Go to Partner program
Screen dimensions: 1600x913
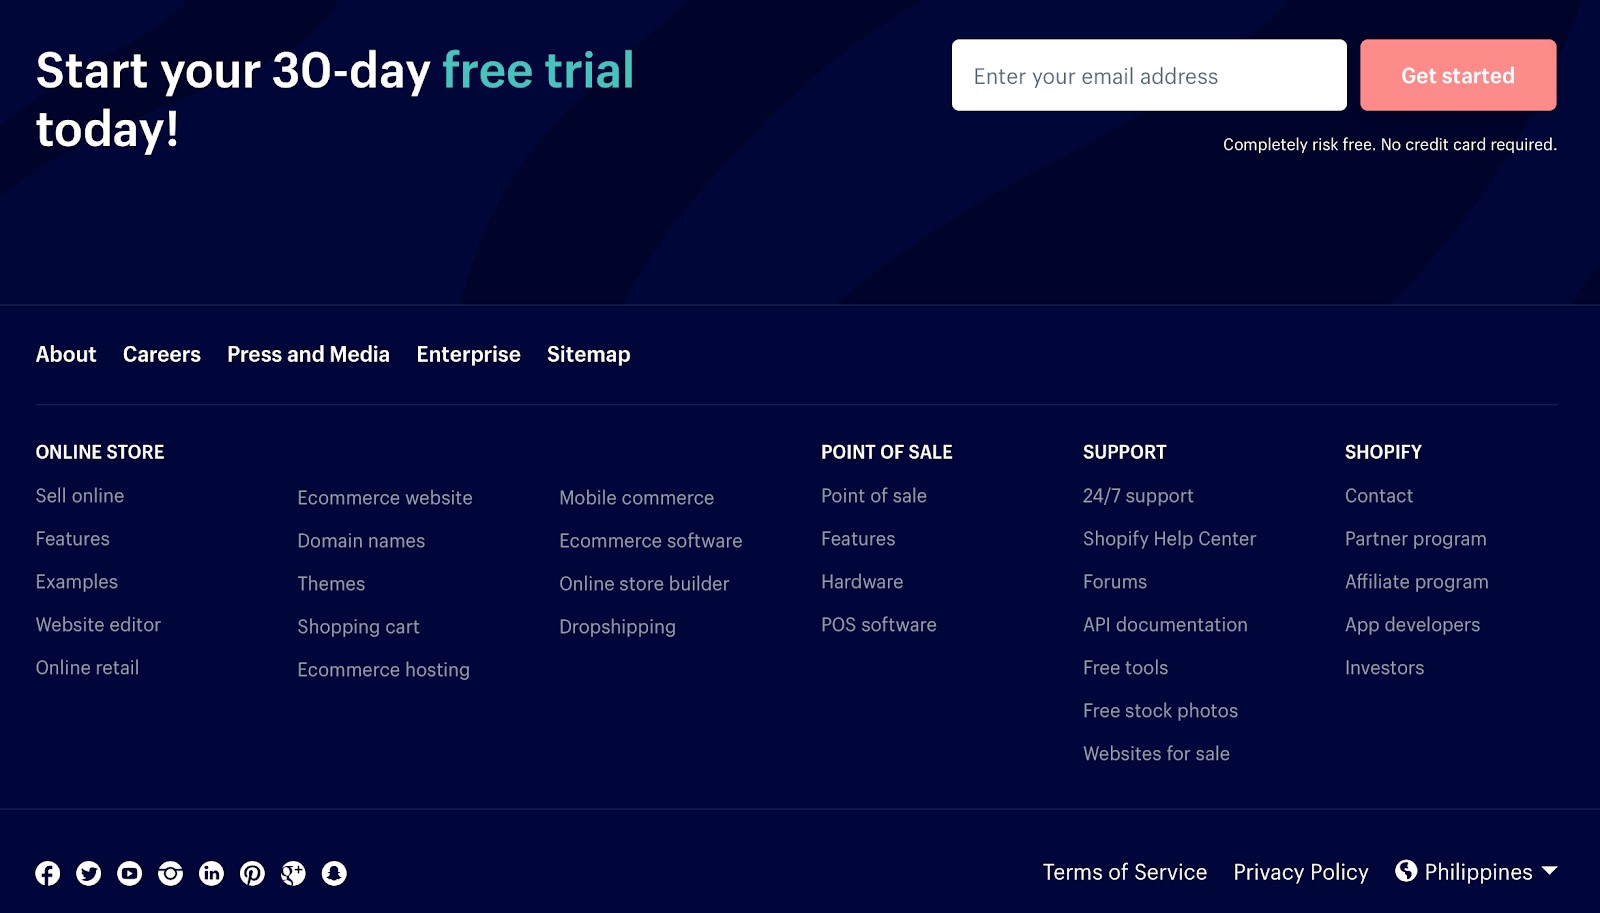click(x=1416, y=539)
